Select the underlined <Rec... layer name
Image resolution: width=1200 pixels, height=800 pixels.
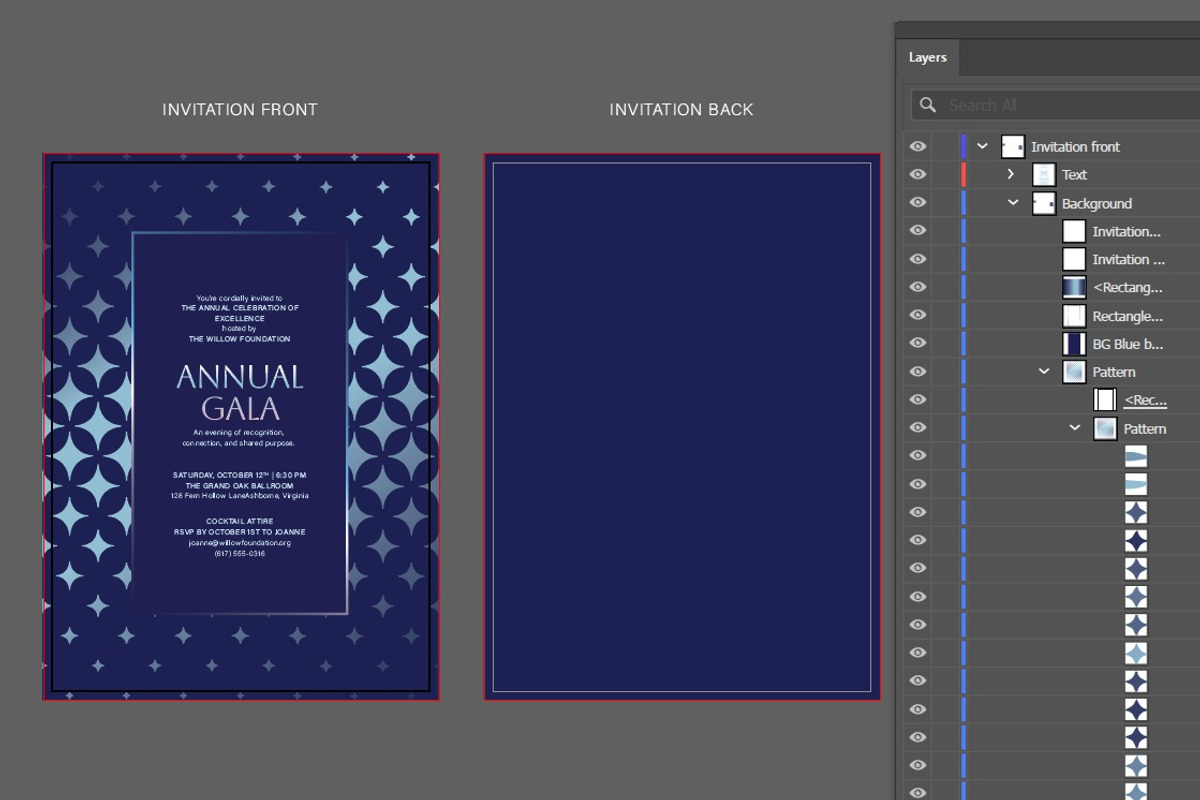[x=1145, y=400]
